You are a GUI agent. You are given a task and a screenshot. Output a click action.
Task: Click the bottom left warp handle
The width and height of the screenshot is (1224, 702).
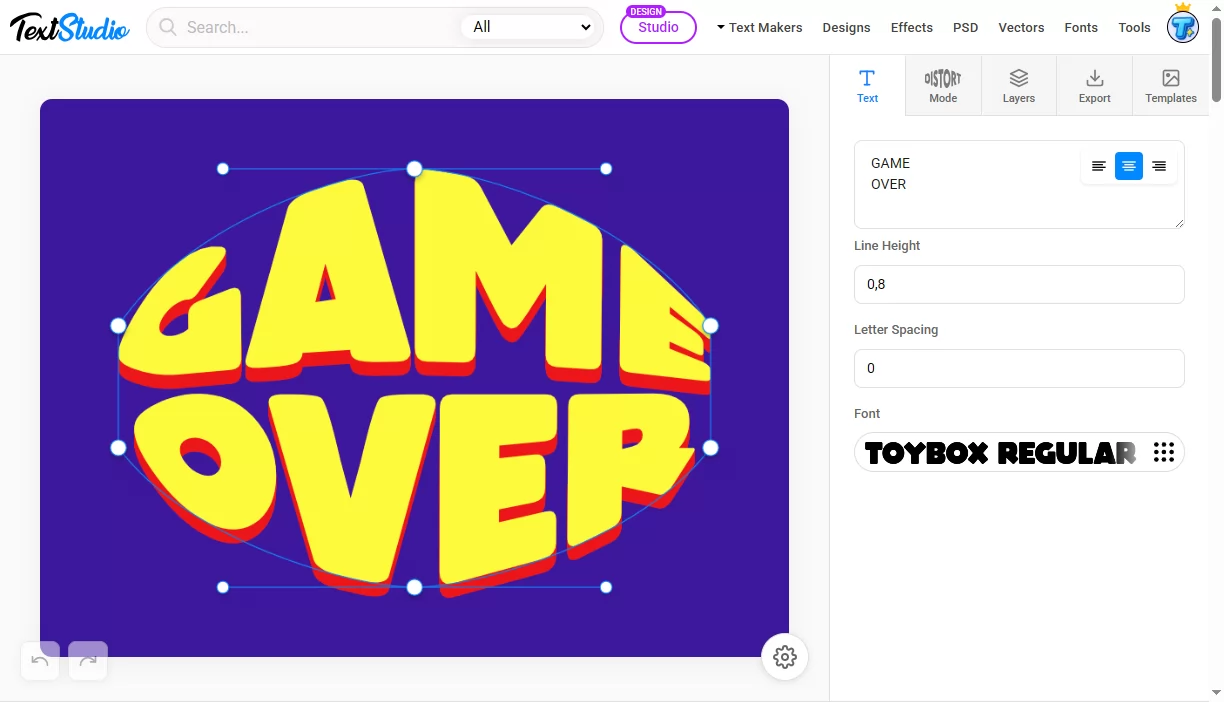[x=223, y=587]
